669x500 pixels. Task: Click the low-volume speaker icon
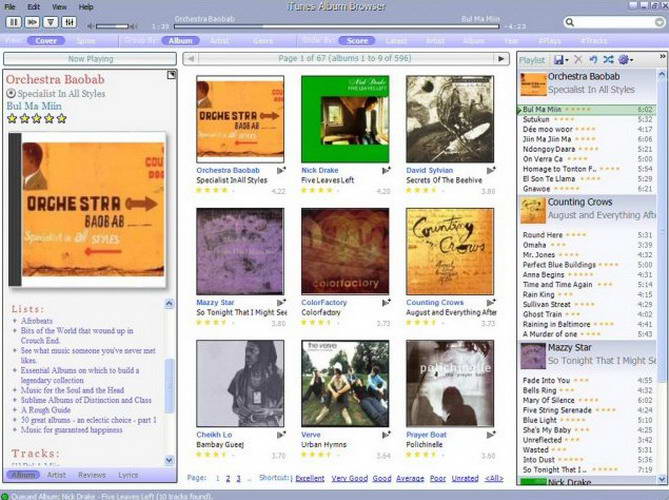click(90, 26)
